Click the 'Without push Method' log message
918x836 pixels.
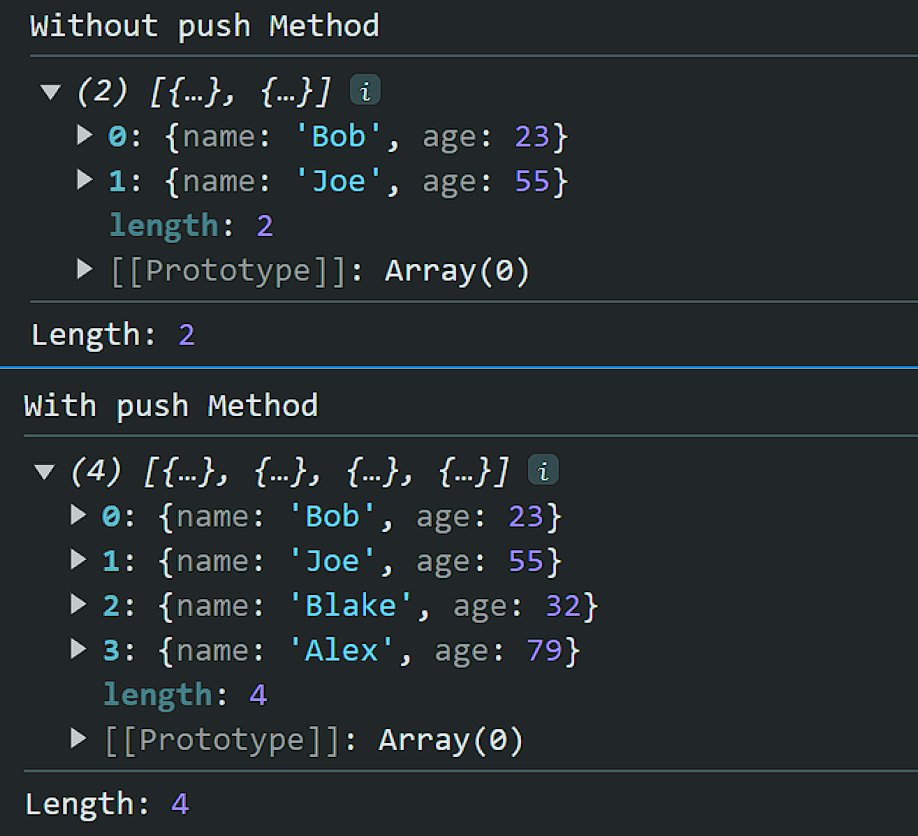[x=205, y=25]
